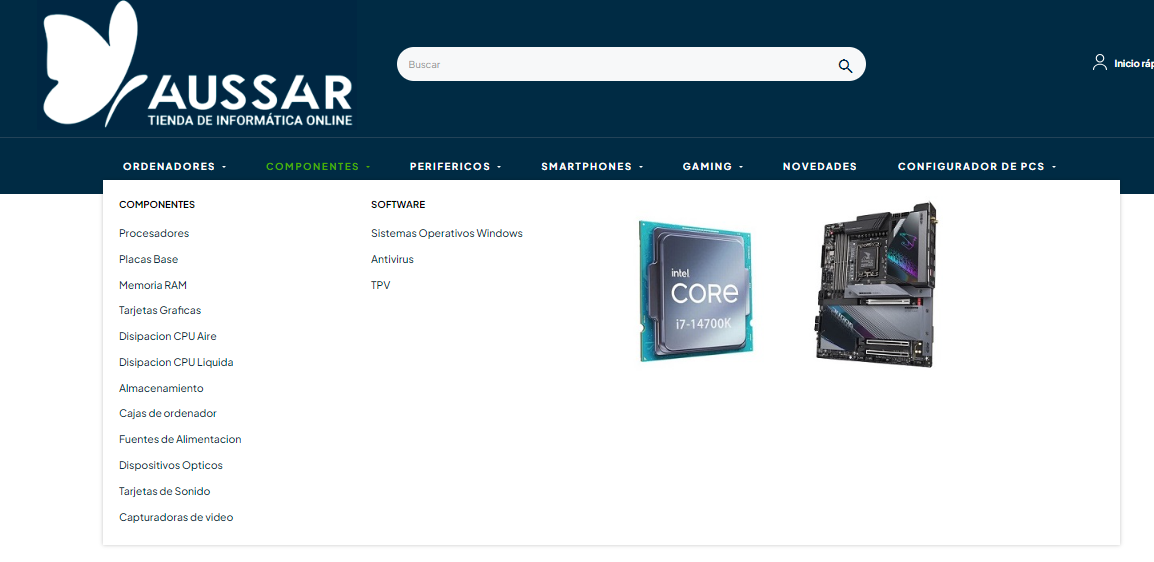Screen dimensions: 1154x562
Task: Click the user account icon
Action: [x=1100, y=63]
